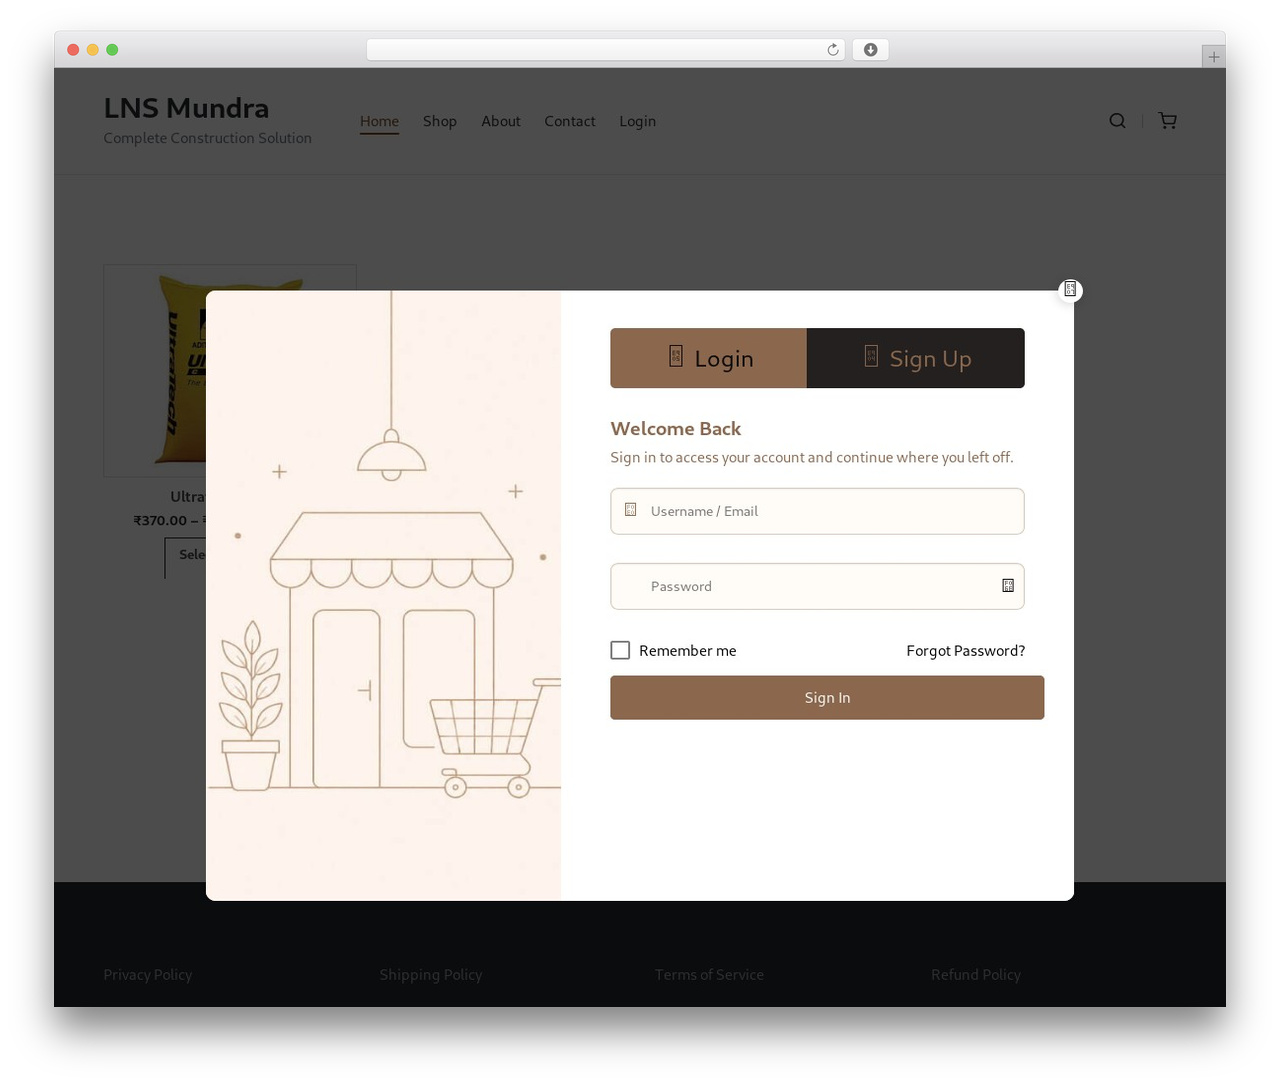This screenshot has height=1084, width=1280.
Task: Open the Forgot Password link
Action: [x=965, y=651]
